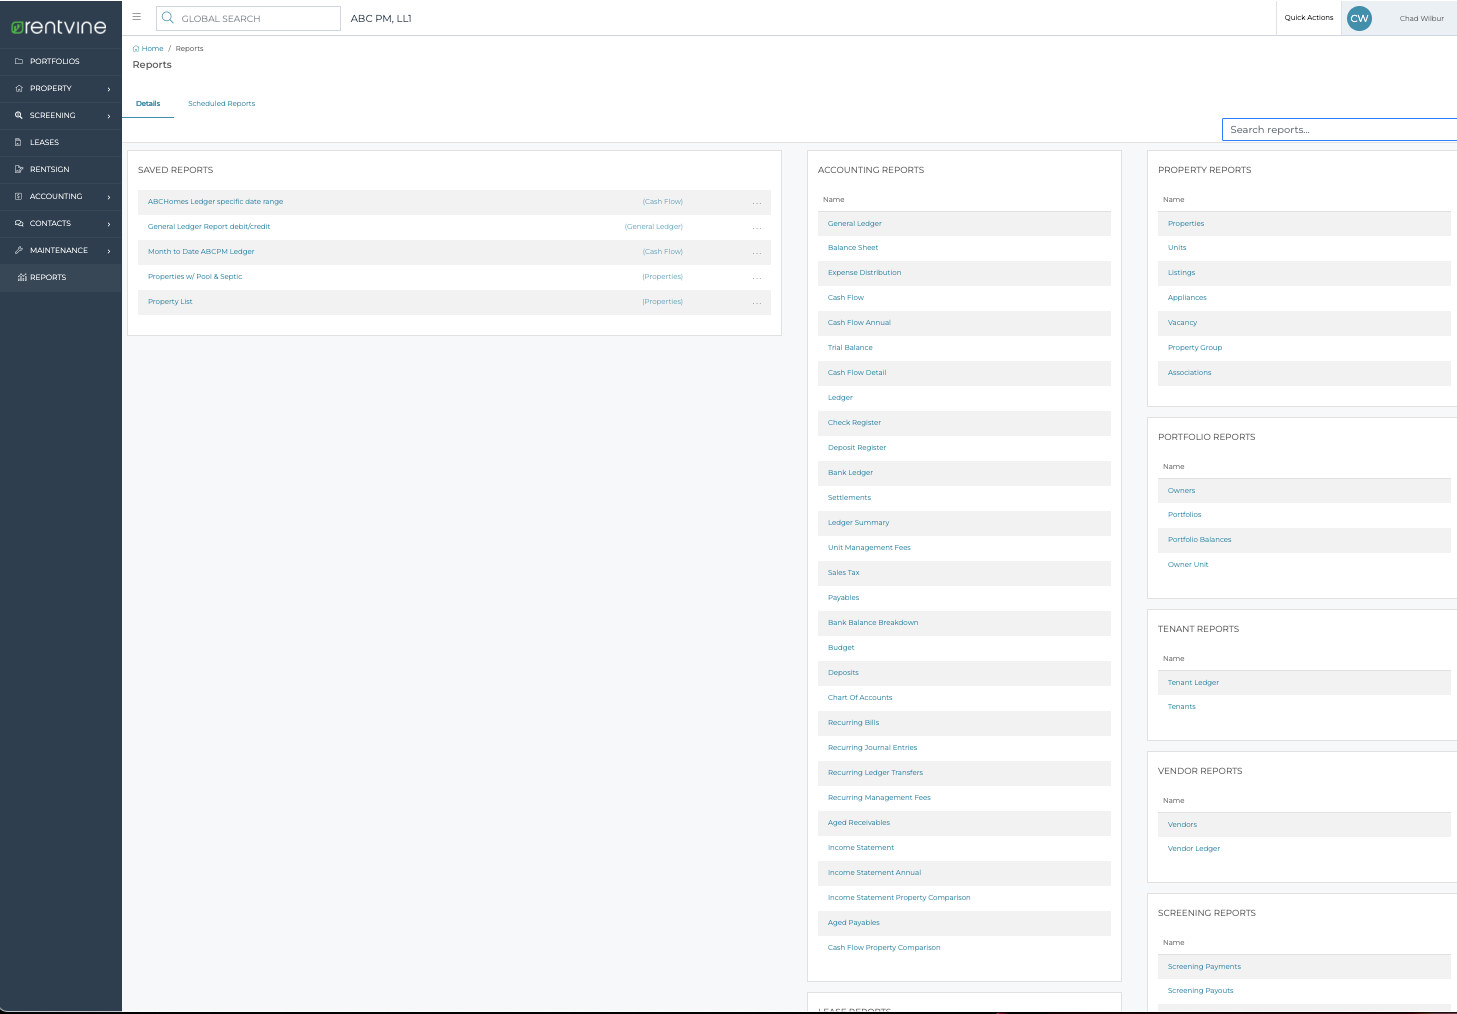Open Leases in the sidebar
The height and width of the screenshot is (1014, 1457).
(44, 142)
